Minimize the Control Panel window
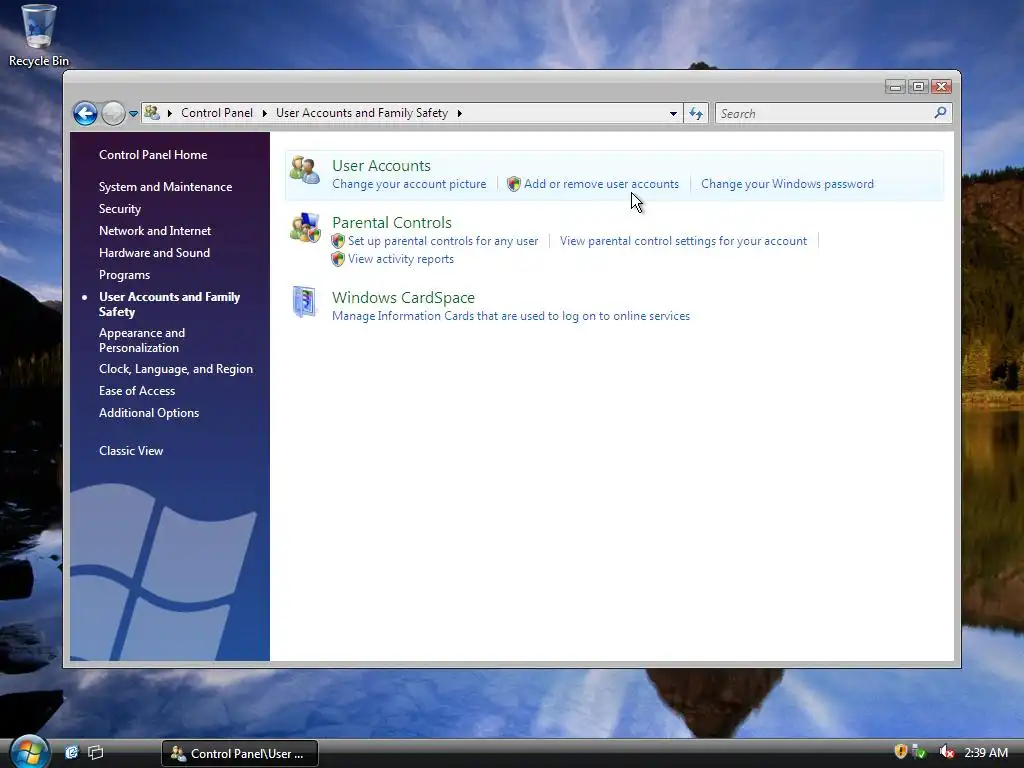The image size is (1024, 768). (x=895, y=87)
